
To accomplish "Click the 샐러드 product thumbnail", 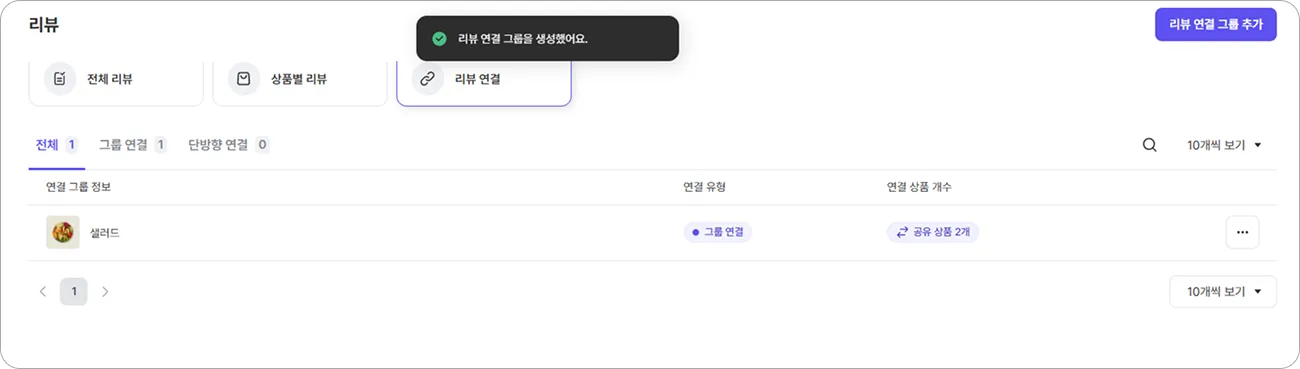I will tap(63, 232).
